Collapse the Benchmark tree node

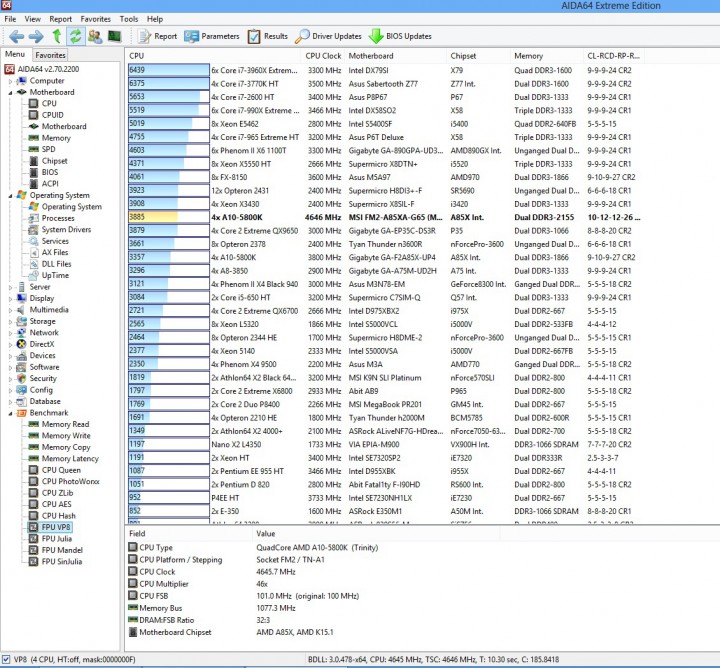coord(10,414)
